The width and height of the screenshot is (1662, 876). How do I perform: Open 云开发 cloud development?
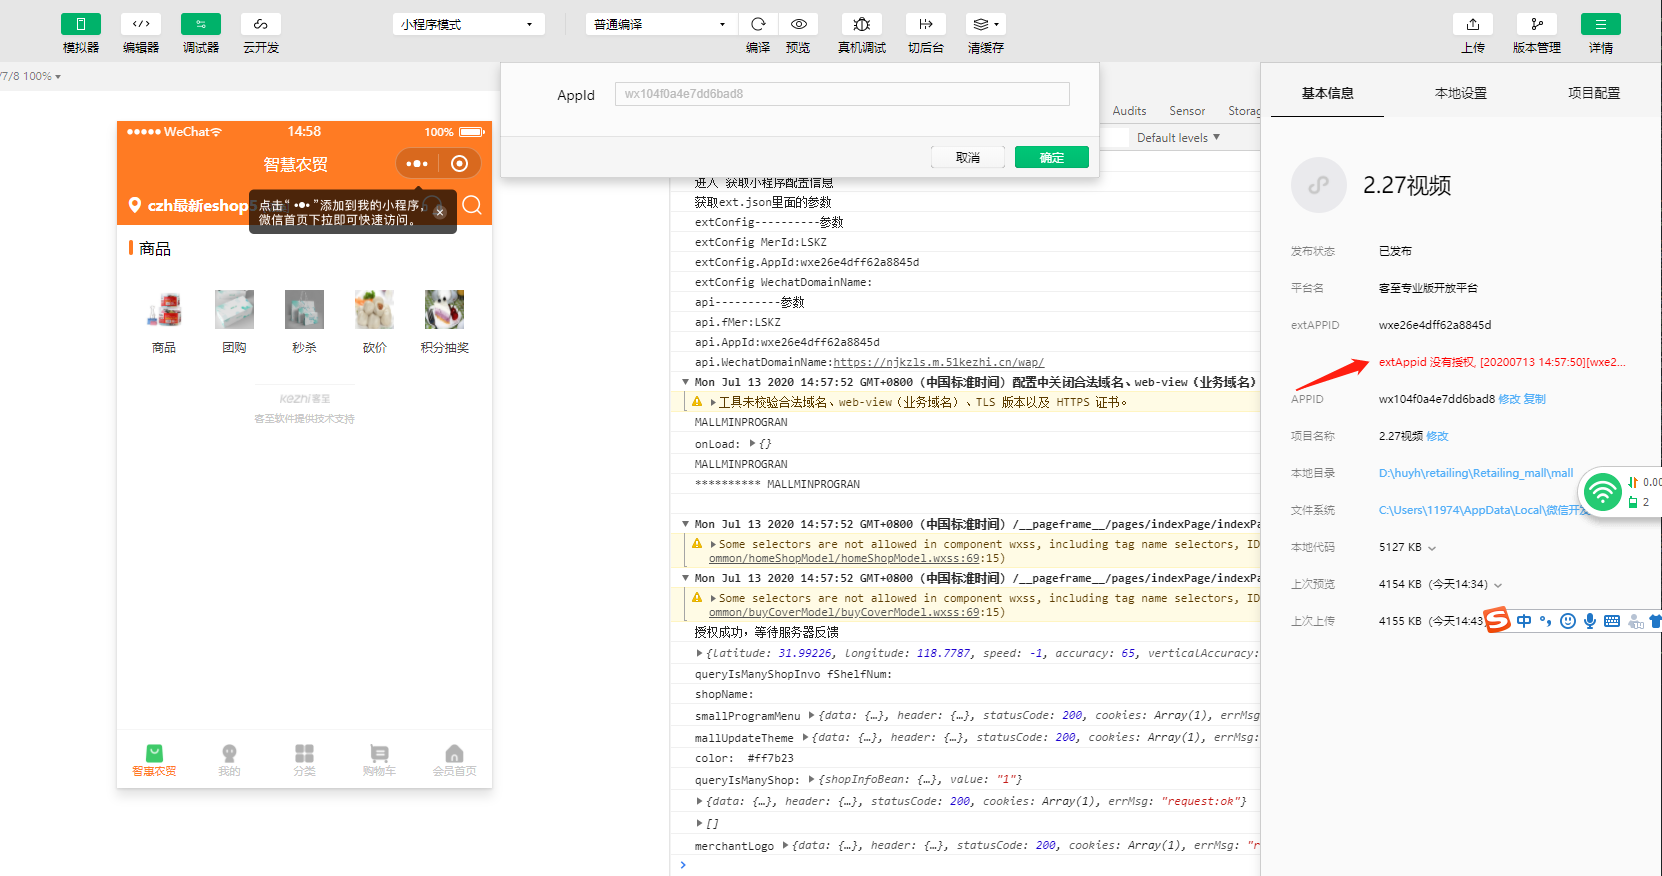click(x=261, y=24)
